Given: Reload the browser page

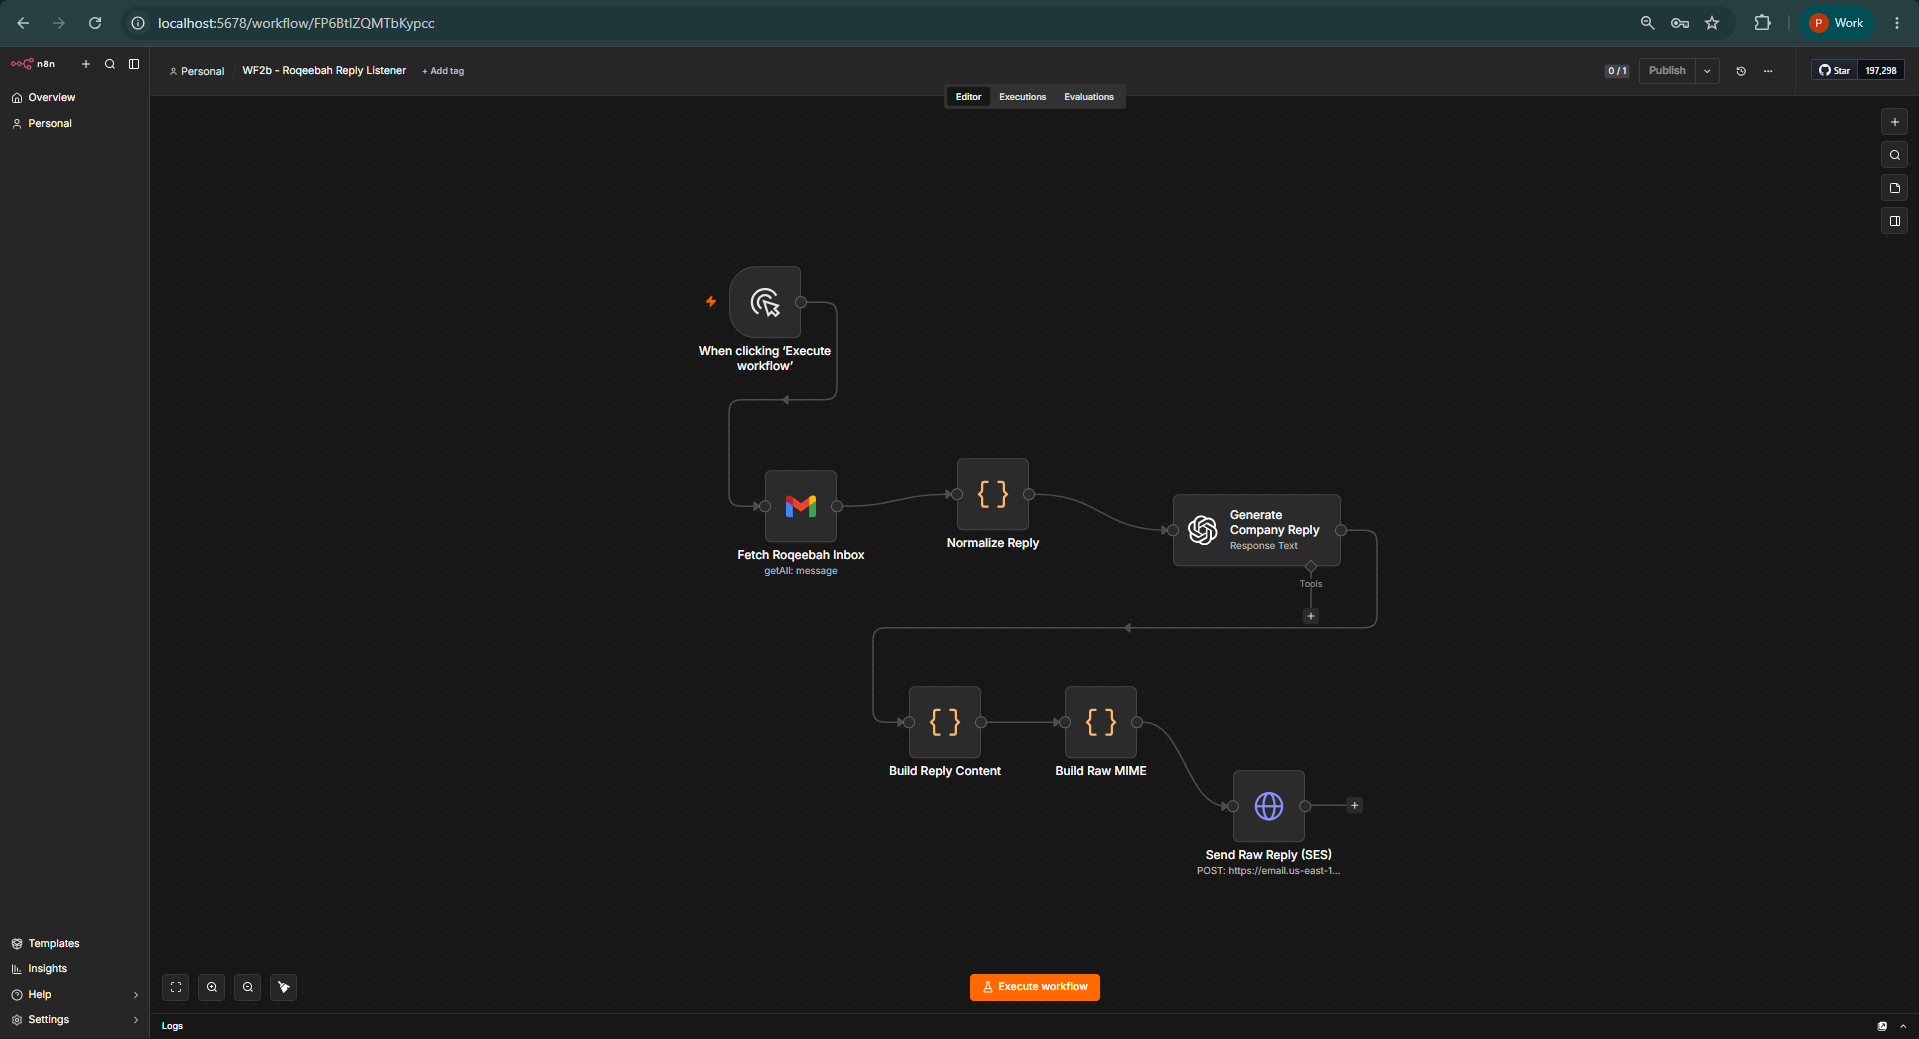Looking at the screenshot, I should click(x=95, y=23).
